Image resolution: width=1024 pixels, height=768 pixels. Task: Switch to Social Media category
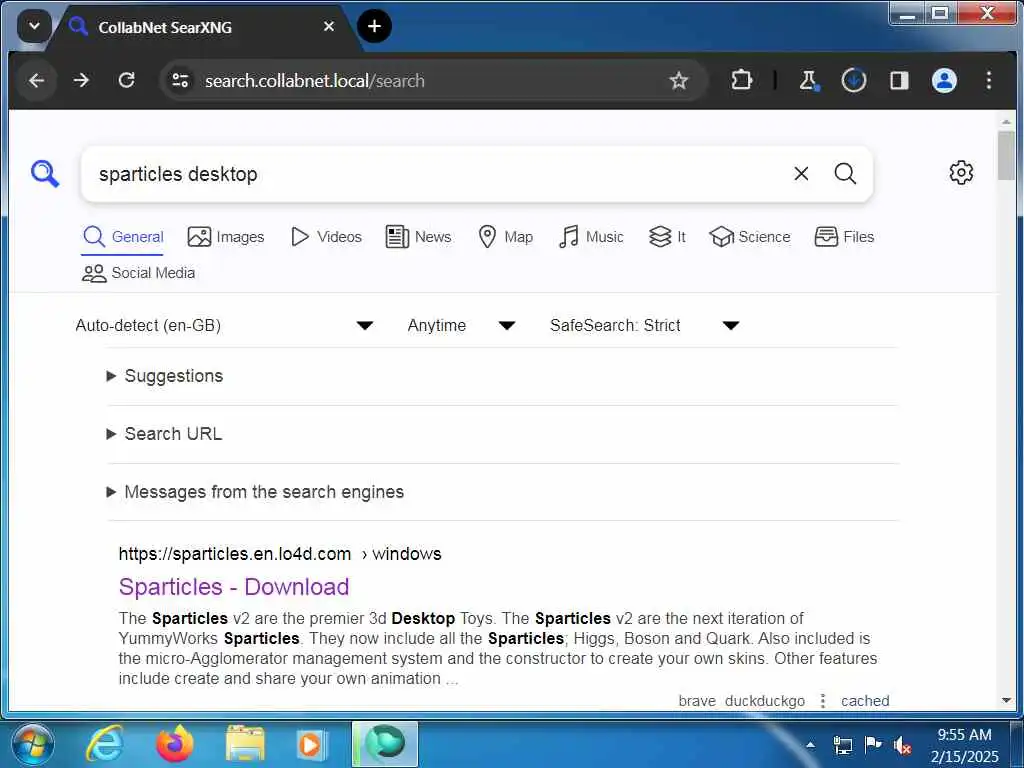[138, 273]
